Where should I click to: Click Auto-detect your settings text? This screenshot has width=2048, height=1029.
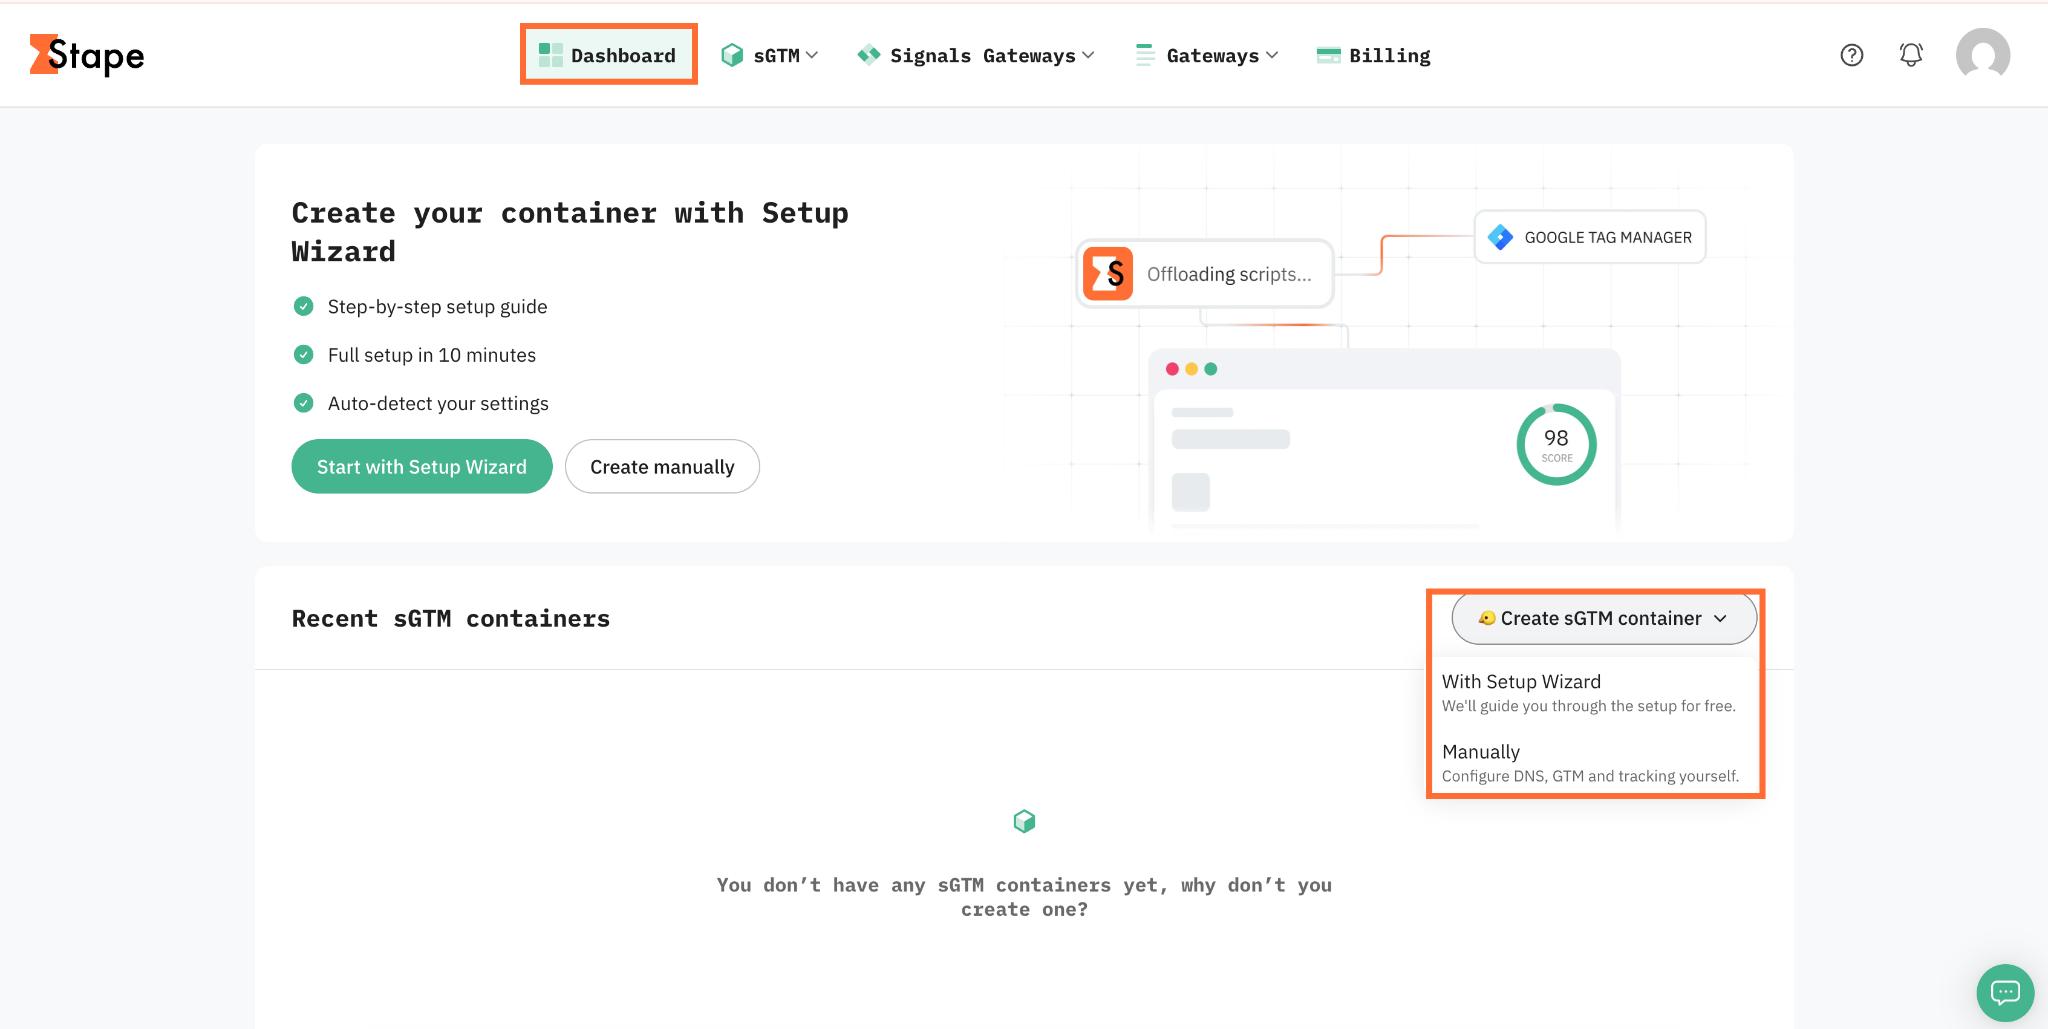(x=438, y=403)
